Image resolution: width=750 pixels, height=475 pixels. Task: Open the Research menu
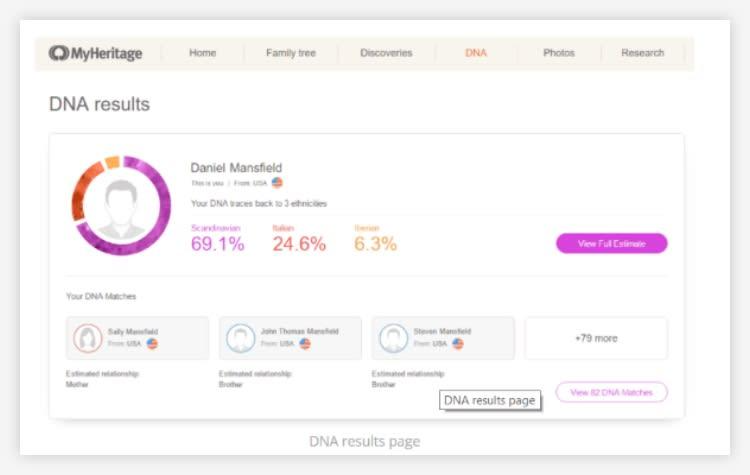point(642,53)
